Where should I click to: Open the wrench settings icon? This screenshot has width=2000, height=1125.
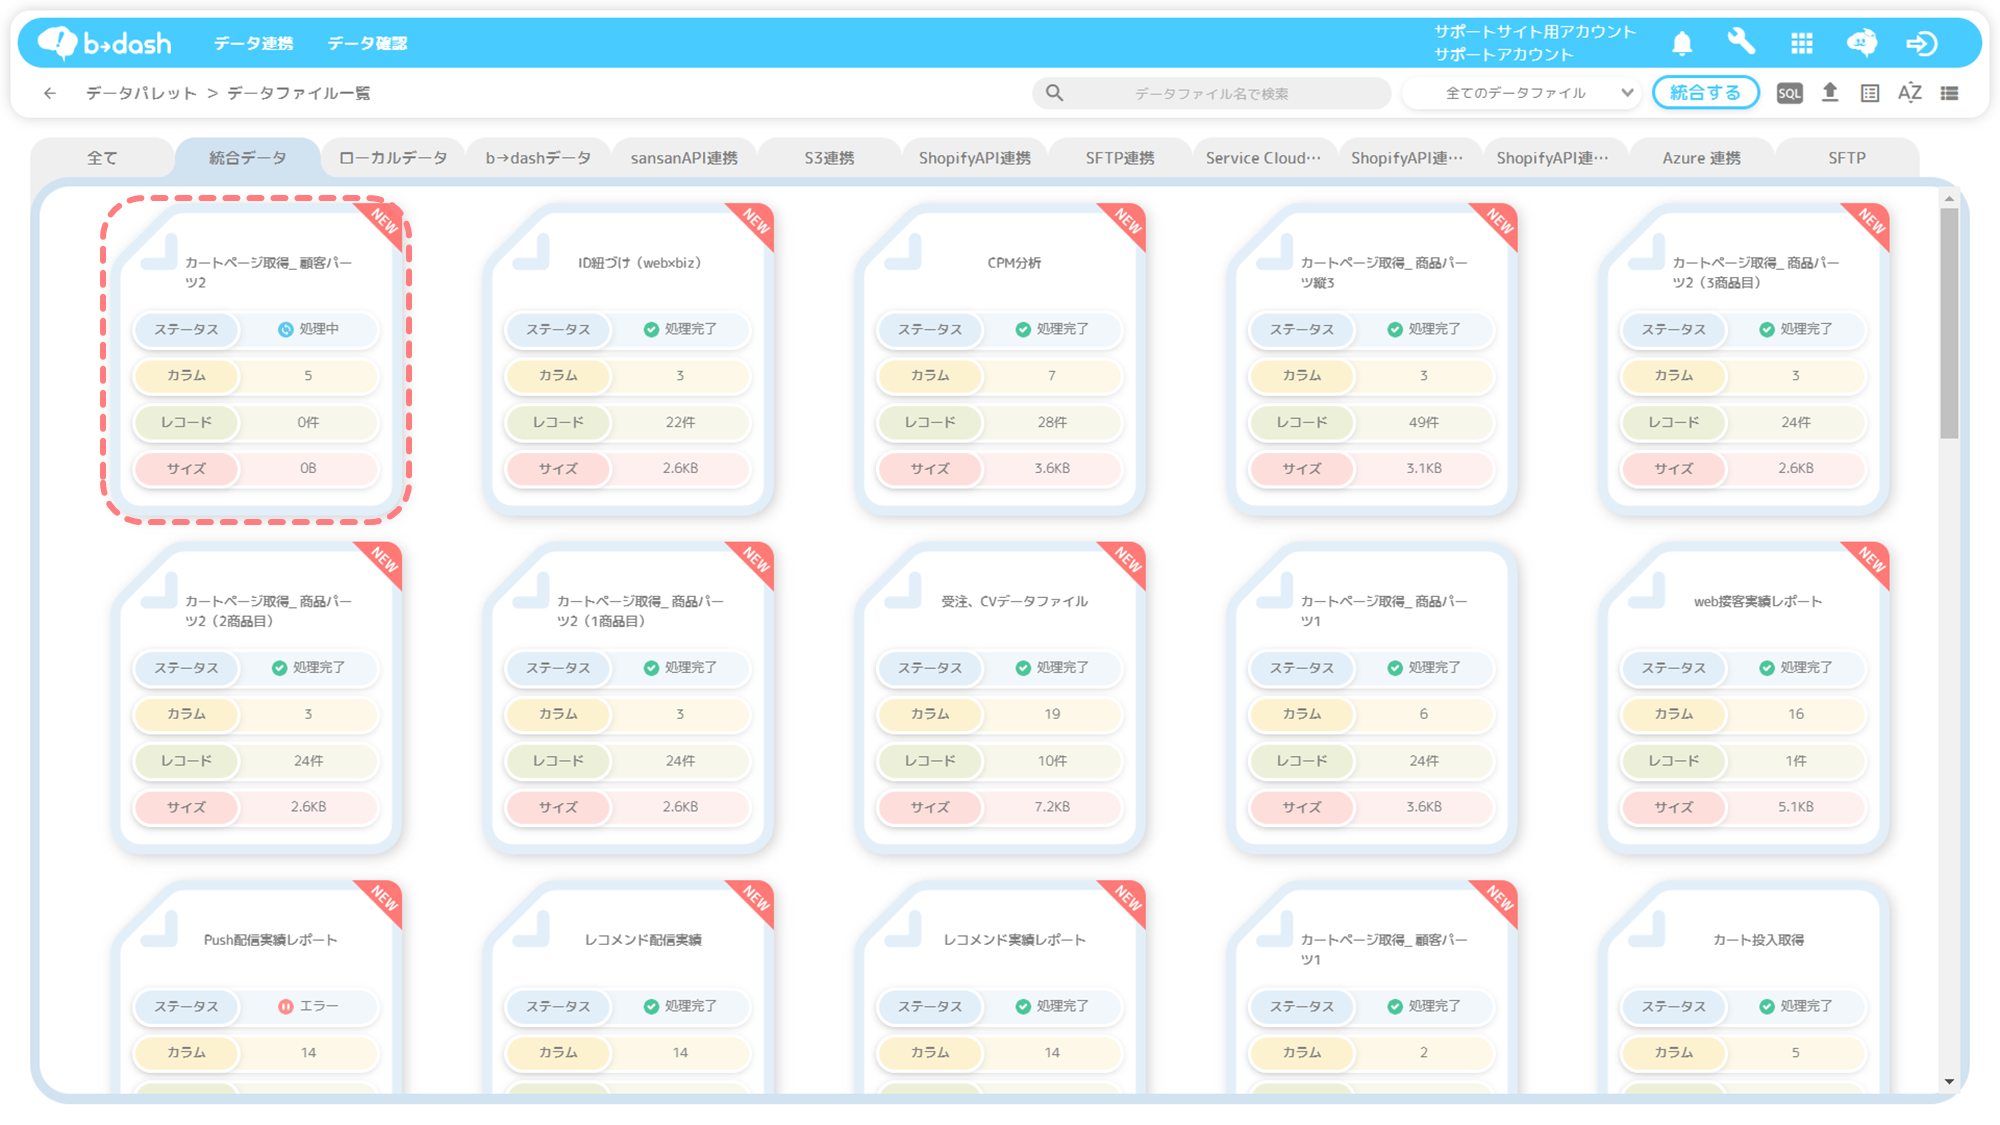click(1741, 43)
